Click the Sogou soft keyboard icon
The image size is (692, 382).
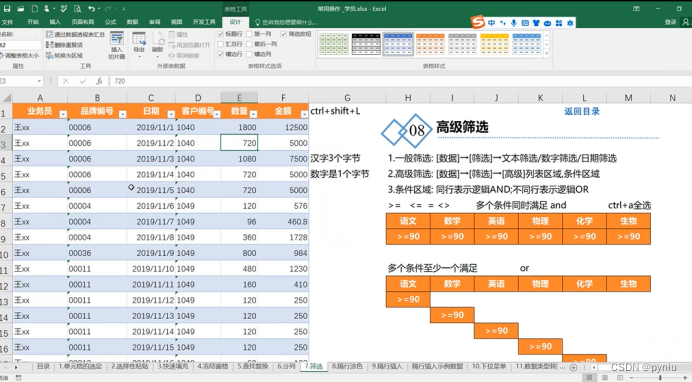[x=525, y=22]
